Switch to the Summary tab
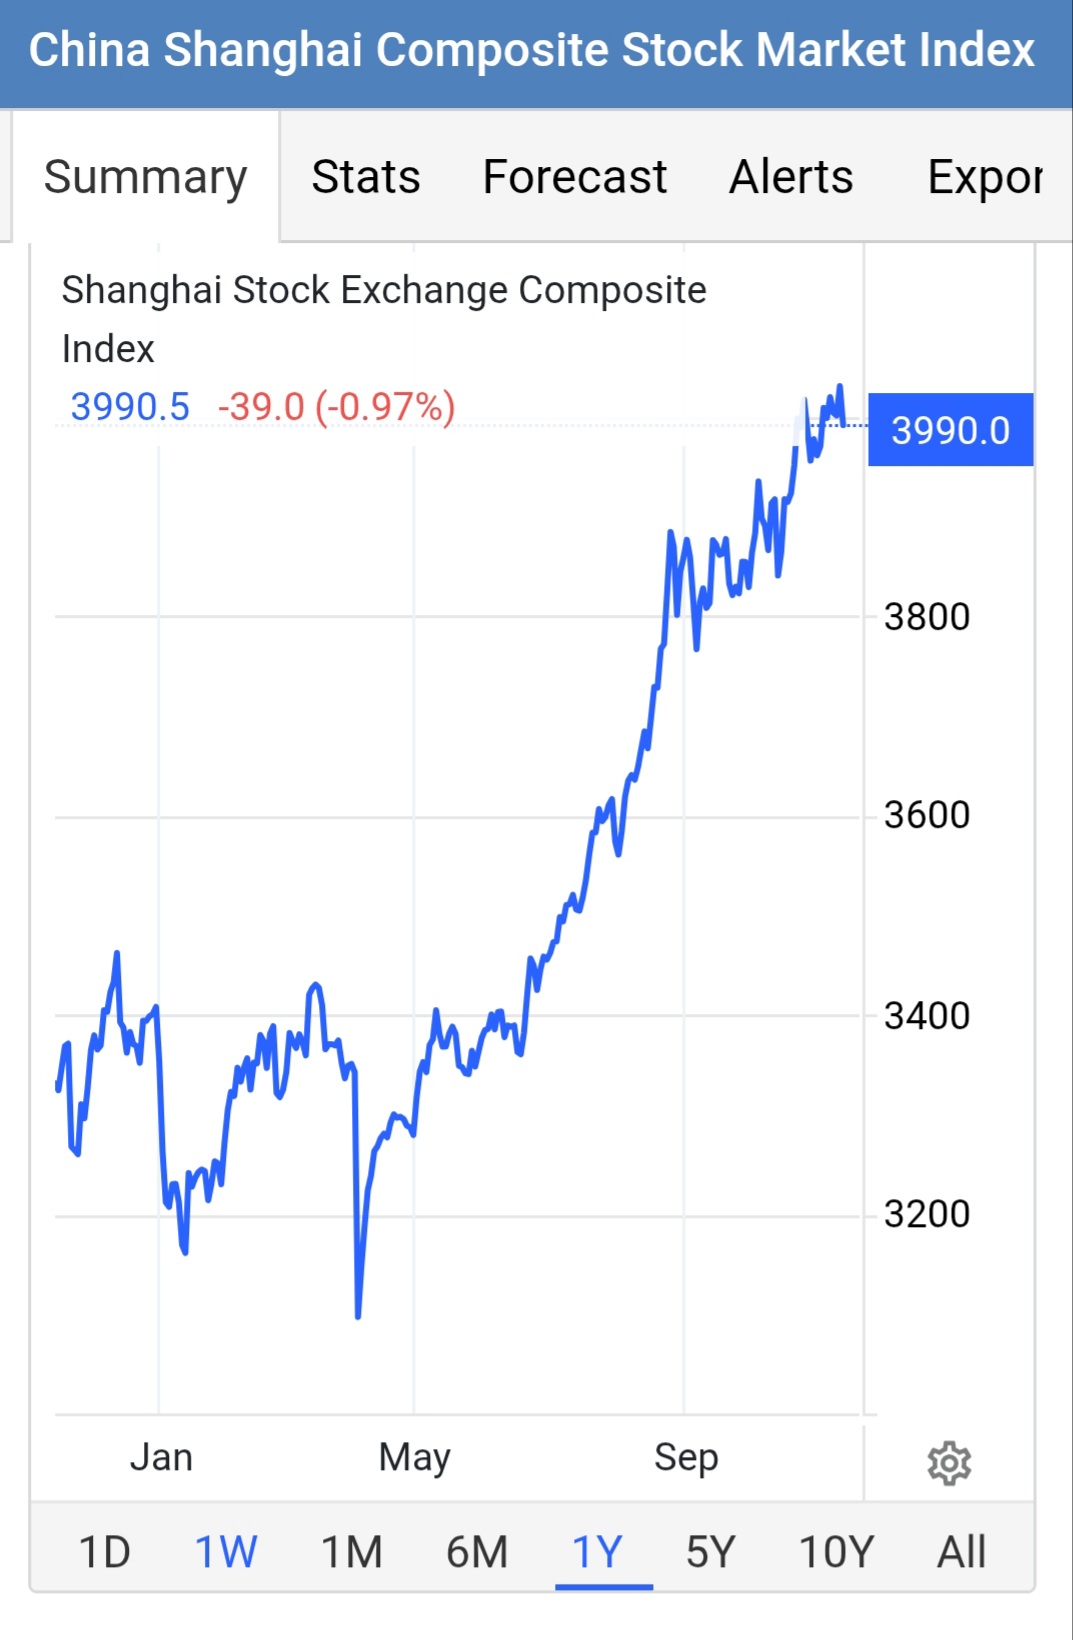 [145, 178]
